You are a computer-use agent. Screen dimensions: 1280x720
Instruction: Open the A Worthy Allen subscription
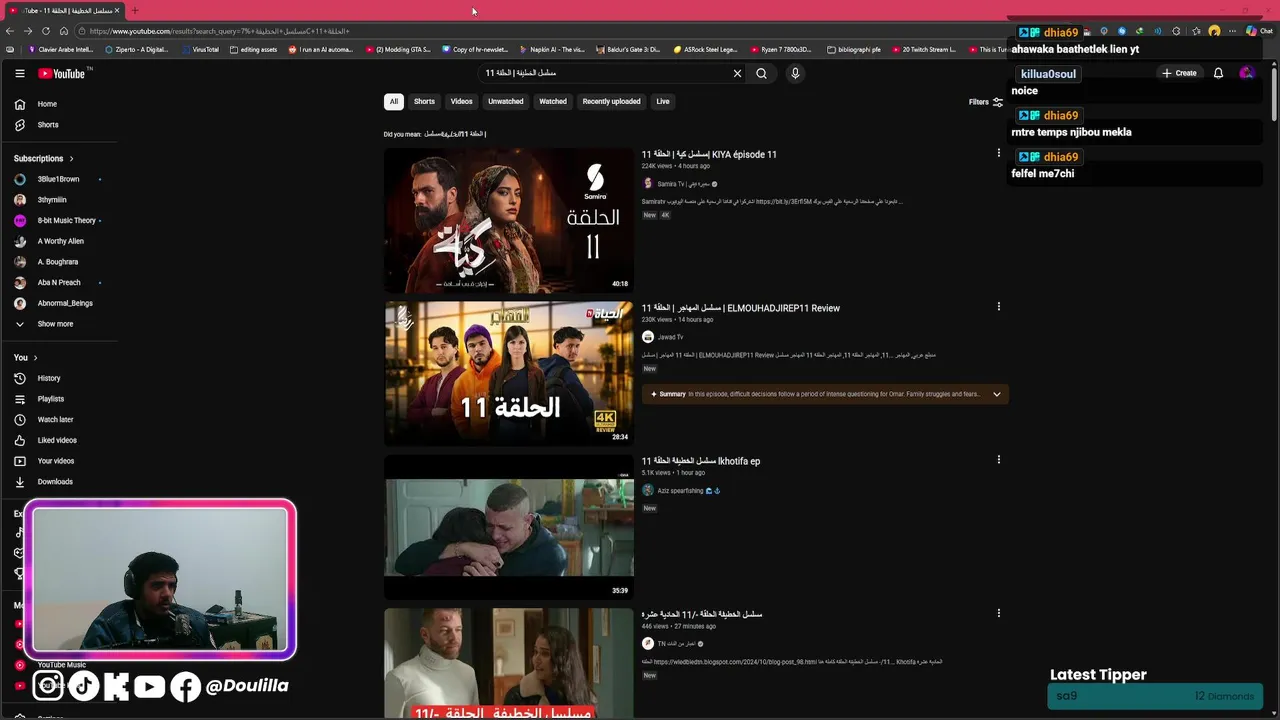tap(58, 241)
